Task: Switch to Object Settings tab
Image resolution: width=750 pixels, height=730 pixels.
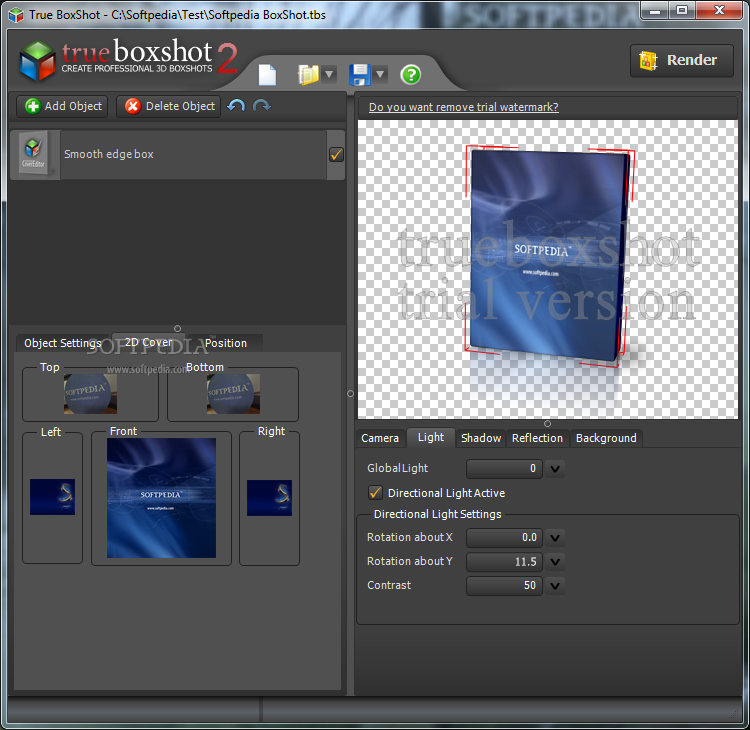Action: 63,343
